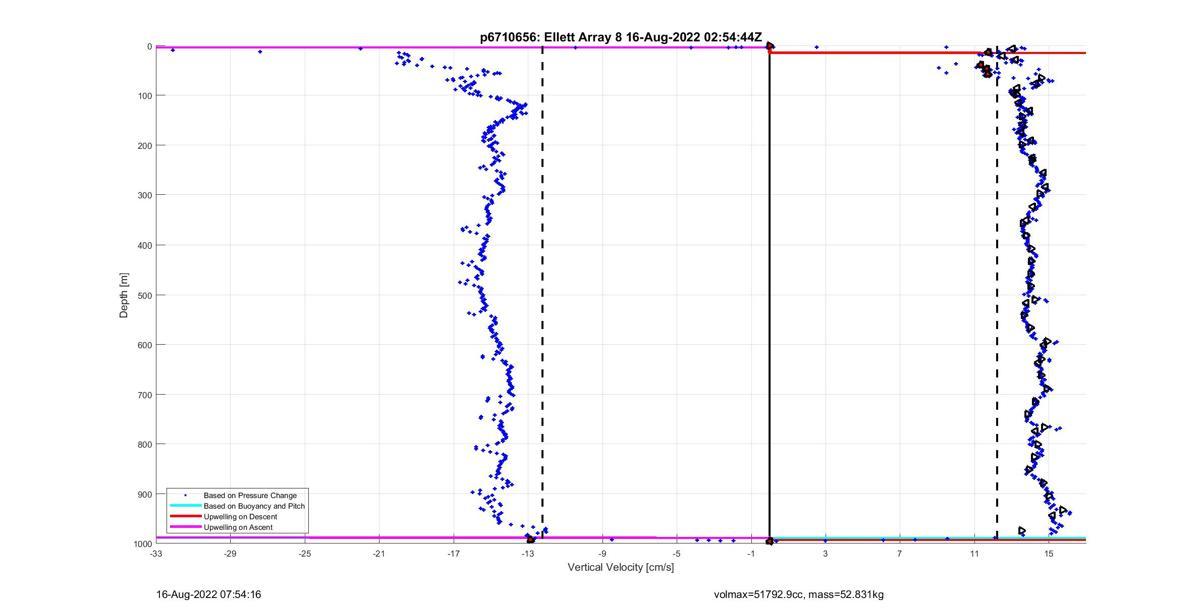
Task: Click the depth tick label '400'
Action: point(145,245)
